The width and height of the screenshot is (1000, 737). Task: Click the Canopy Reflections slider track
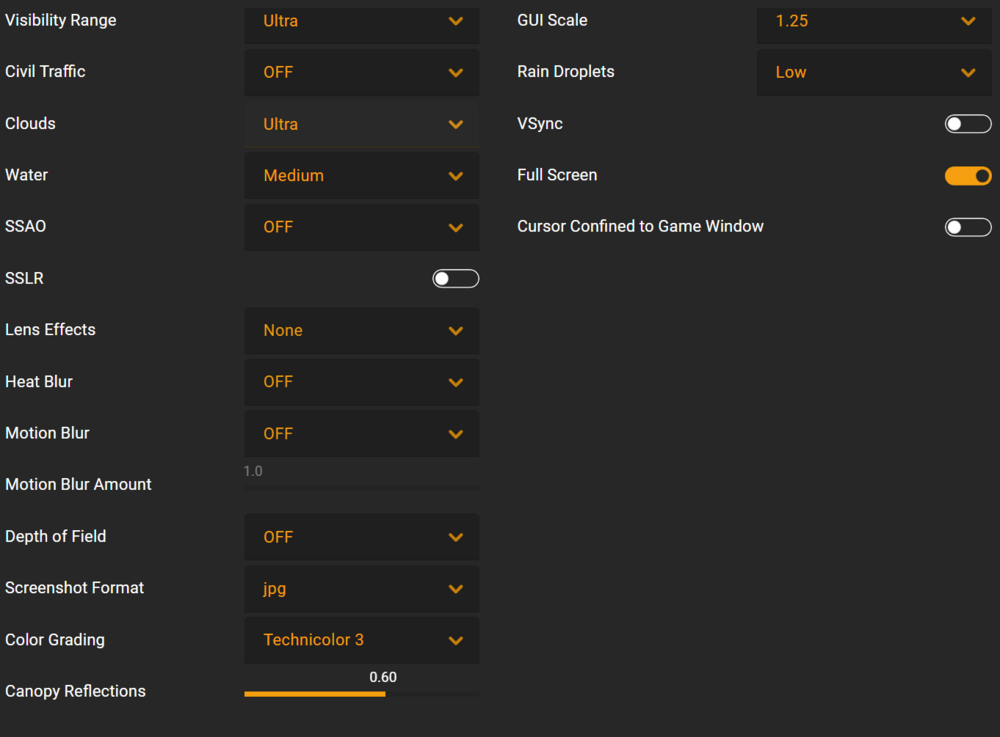[361, 693]
